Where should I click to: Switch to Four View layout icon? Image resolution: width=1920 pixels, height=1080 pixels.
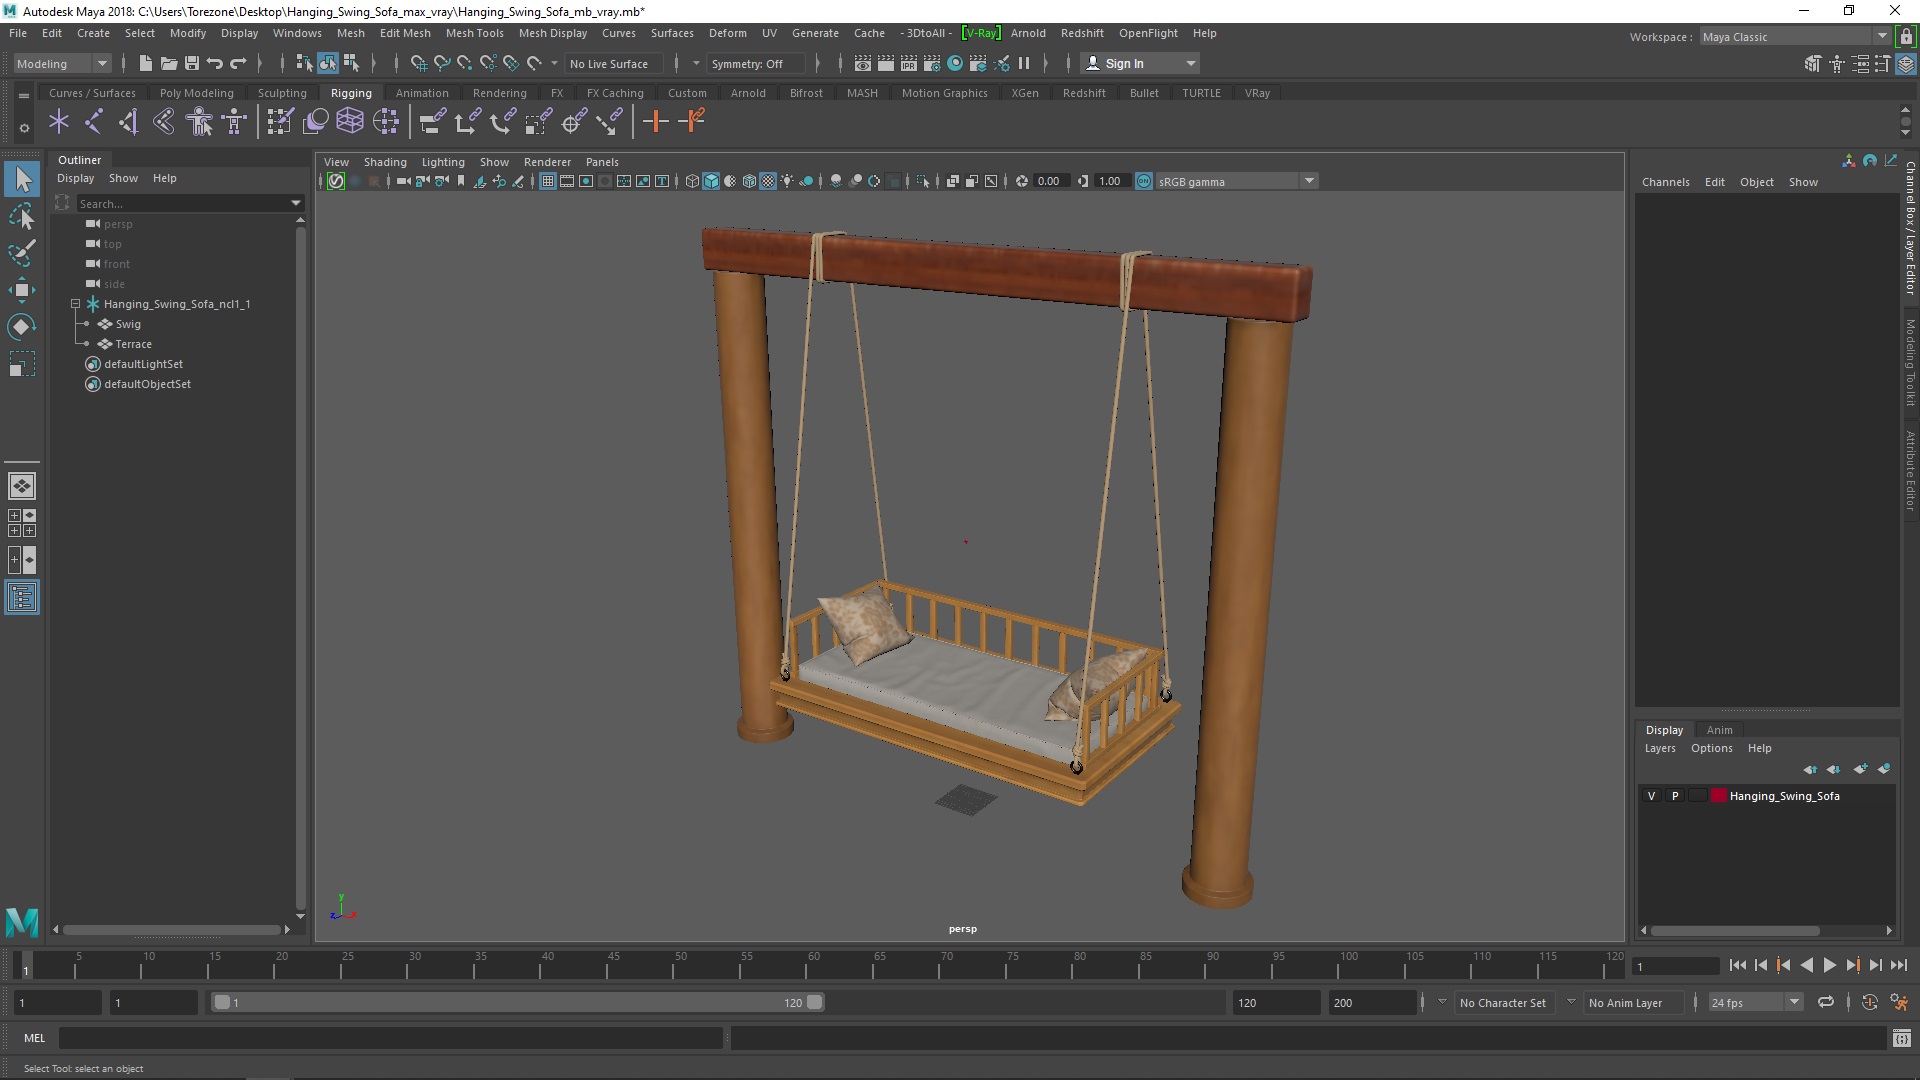click(x=22, y=523)
